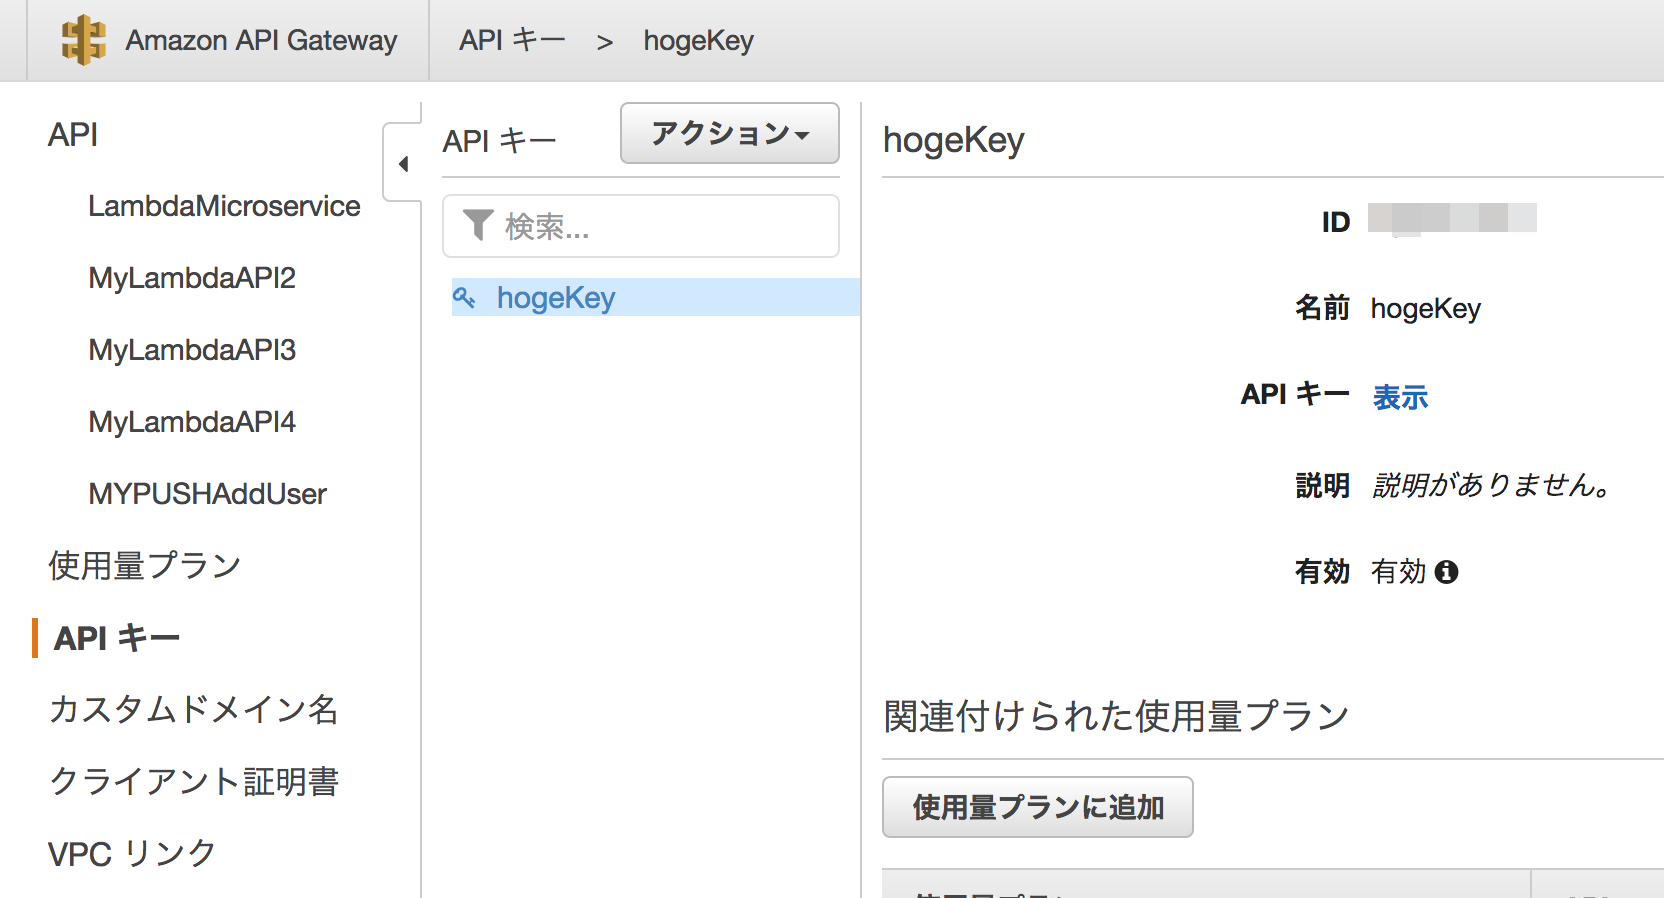Click the Amazon API Gateway logo icon

click(x=83, y=40)
